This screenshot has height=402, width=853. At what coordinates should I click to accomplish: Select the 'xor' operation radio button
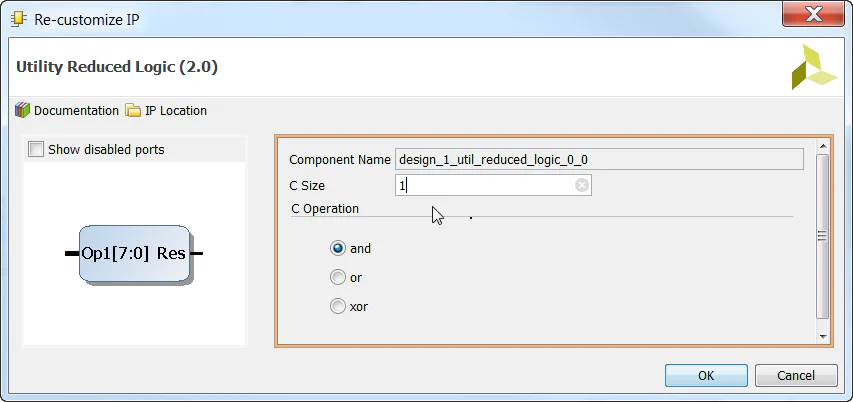338,307
